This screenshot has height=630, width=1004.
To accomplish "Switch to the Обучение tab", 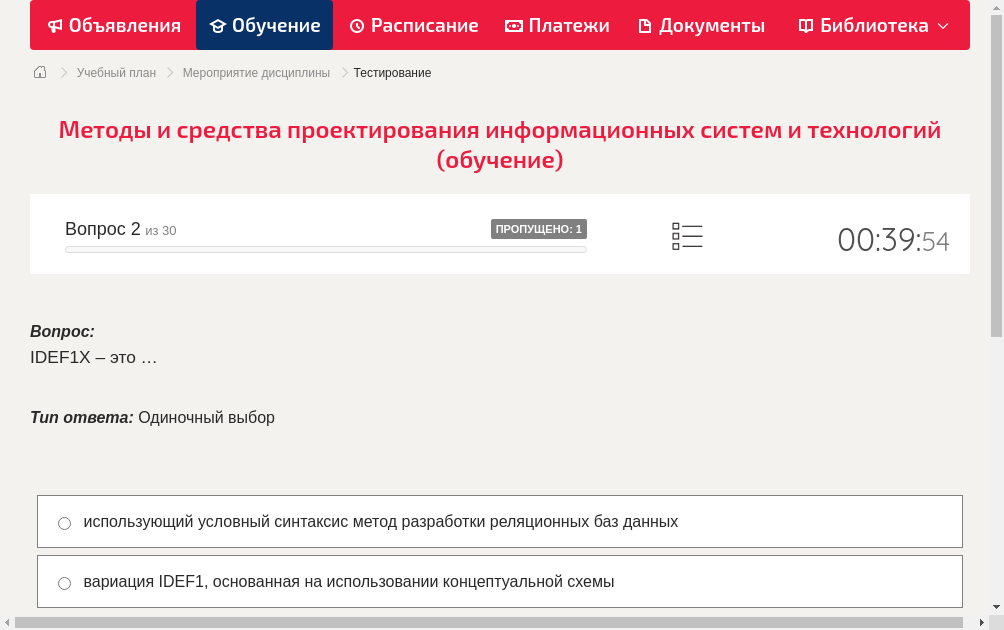I will coord(264,25).
